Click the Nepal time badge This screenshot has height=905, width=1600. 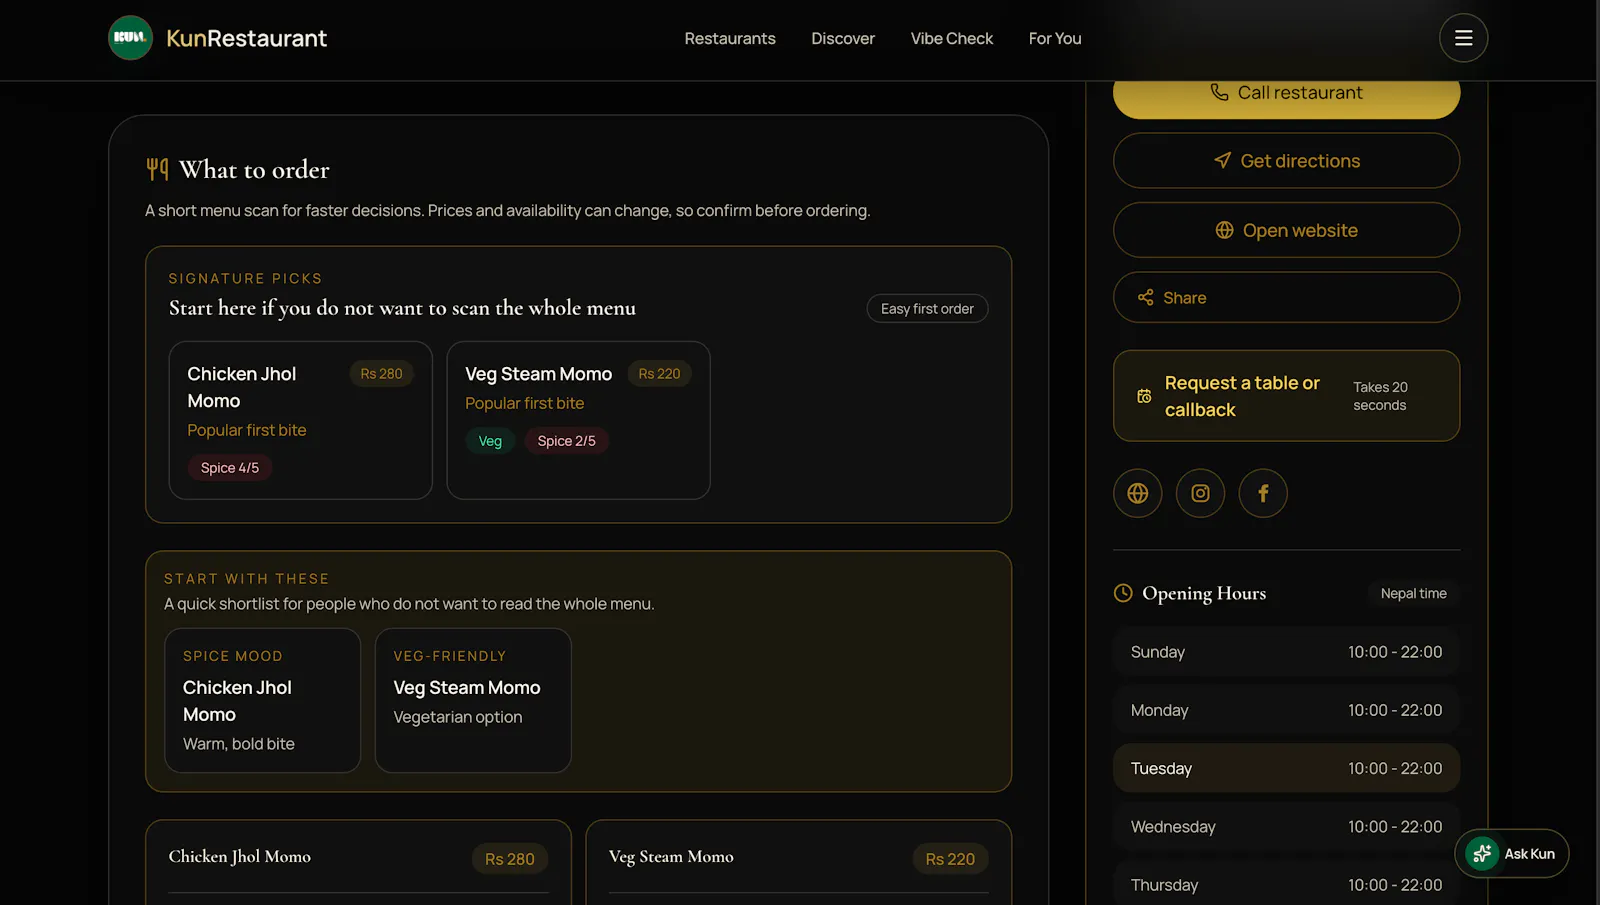click(1413, 593)
